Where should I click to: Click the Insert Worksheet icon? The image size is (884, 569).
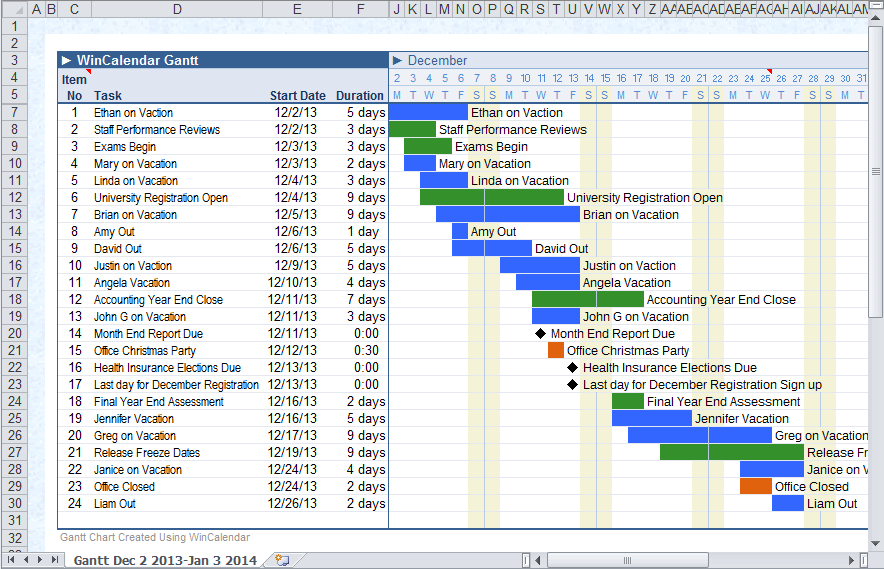click(283, 560)
